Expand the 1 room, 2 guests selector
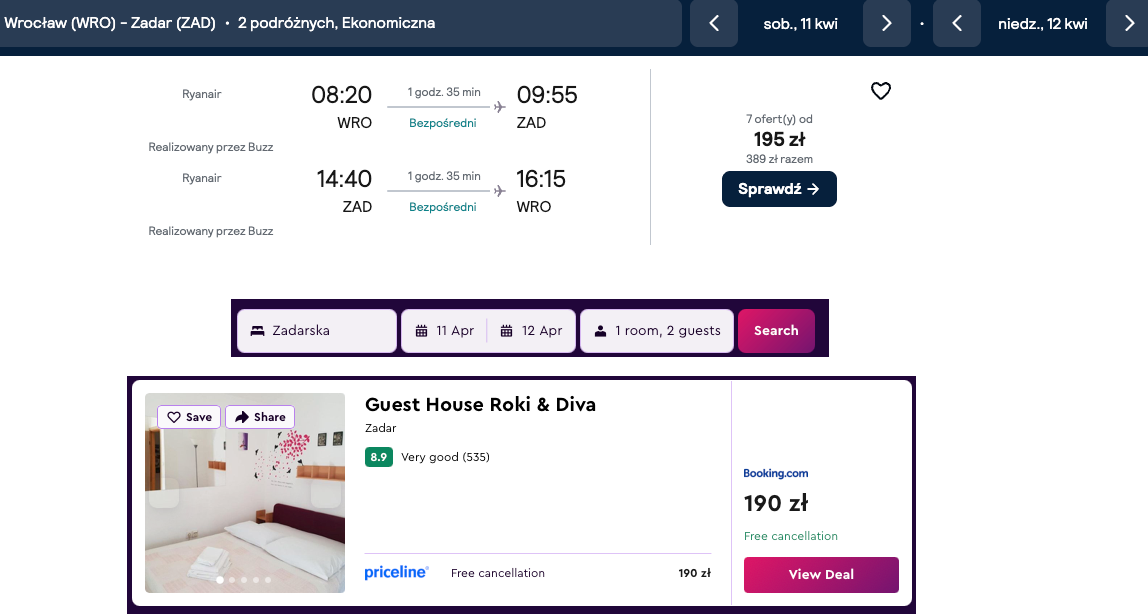Viewport: 1148px width, 614px height. coord(657,331)
